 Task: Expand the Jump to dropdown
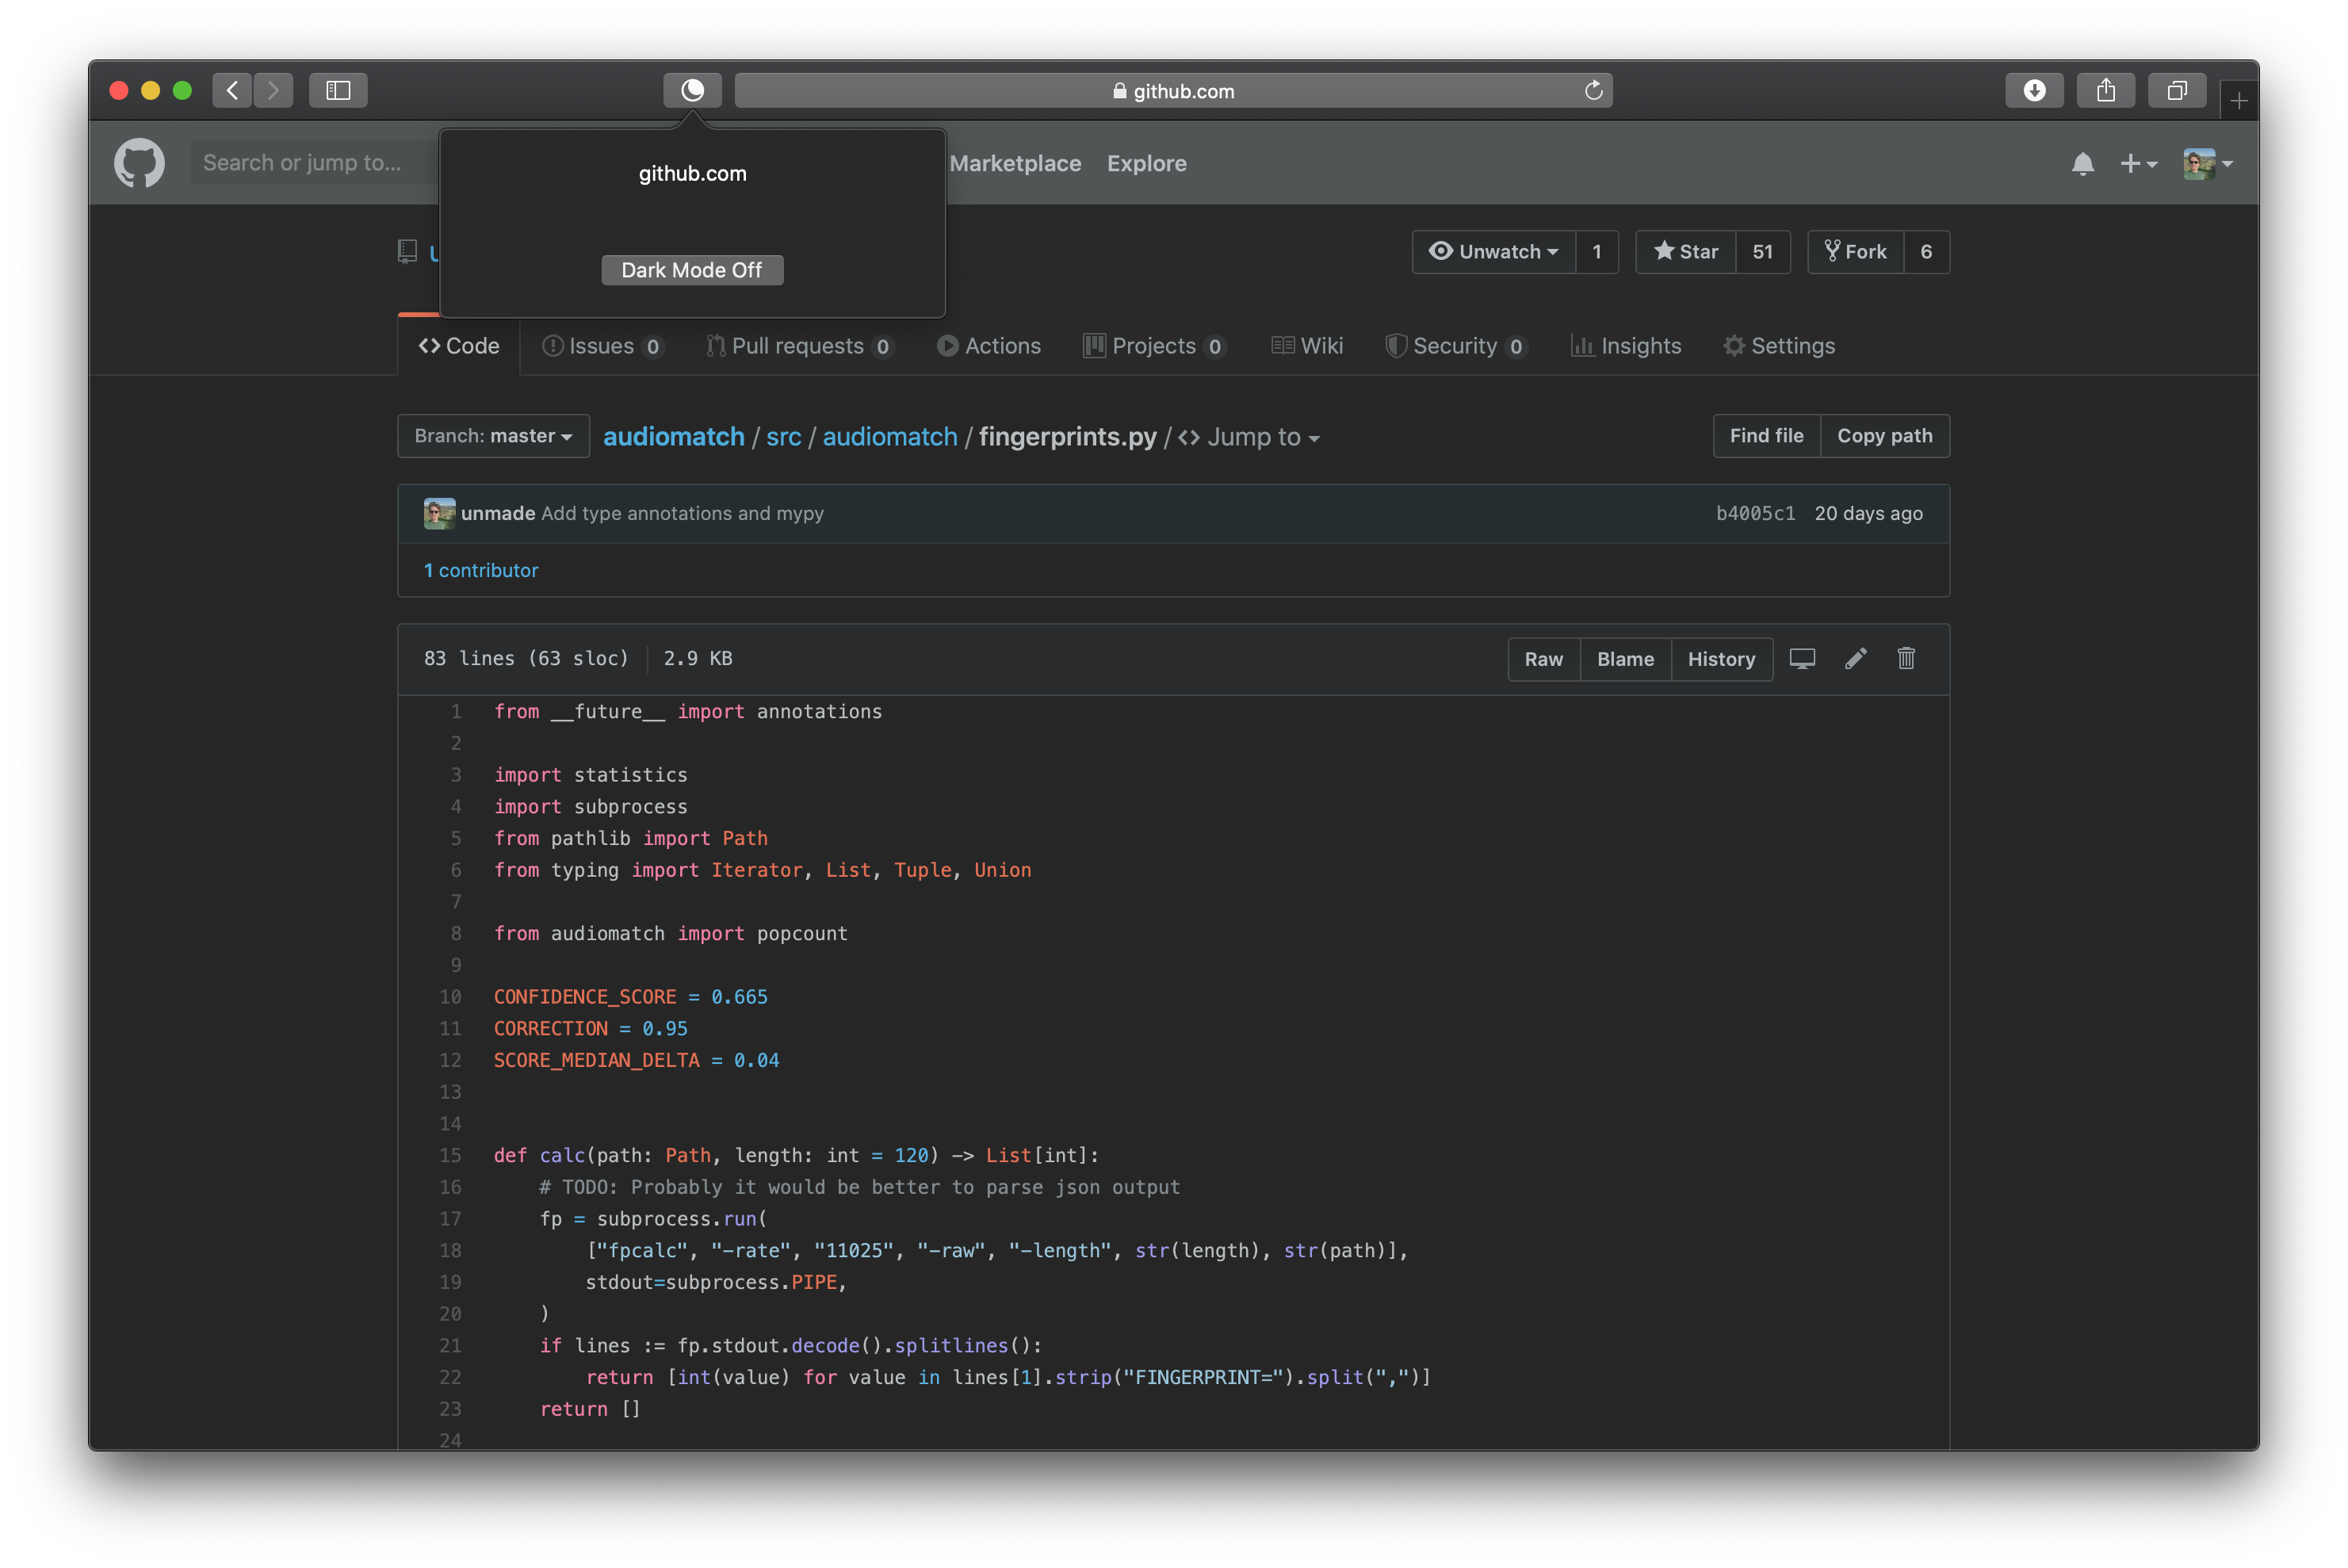click(1250, 437)
